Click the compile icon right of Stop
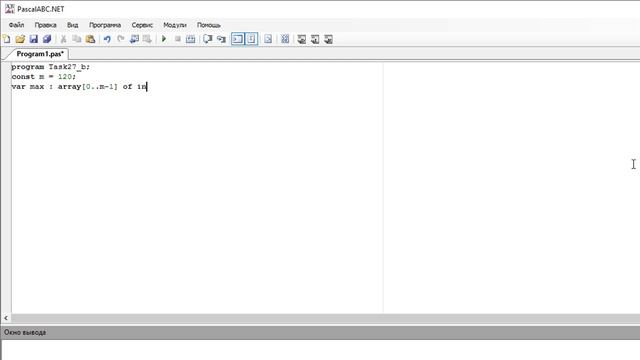The width and height of the screenshot is (640, 360). coord(191,39)
